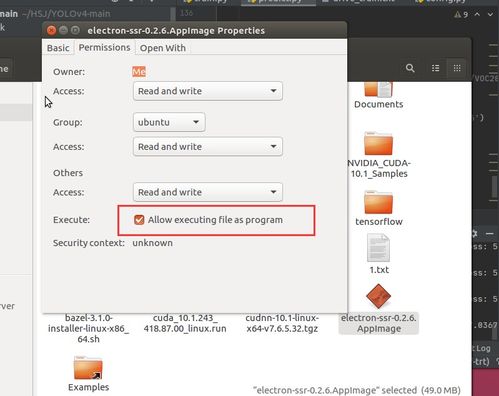Screen dimensions: 499x396
Task: Select the Permissions tab
Action: [104, 47]
